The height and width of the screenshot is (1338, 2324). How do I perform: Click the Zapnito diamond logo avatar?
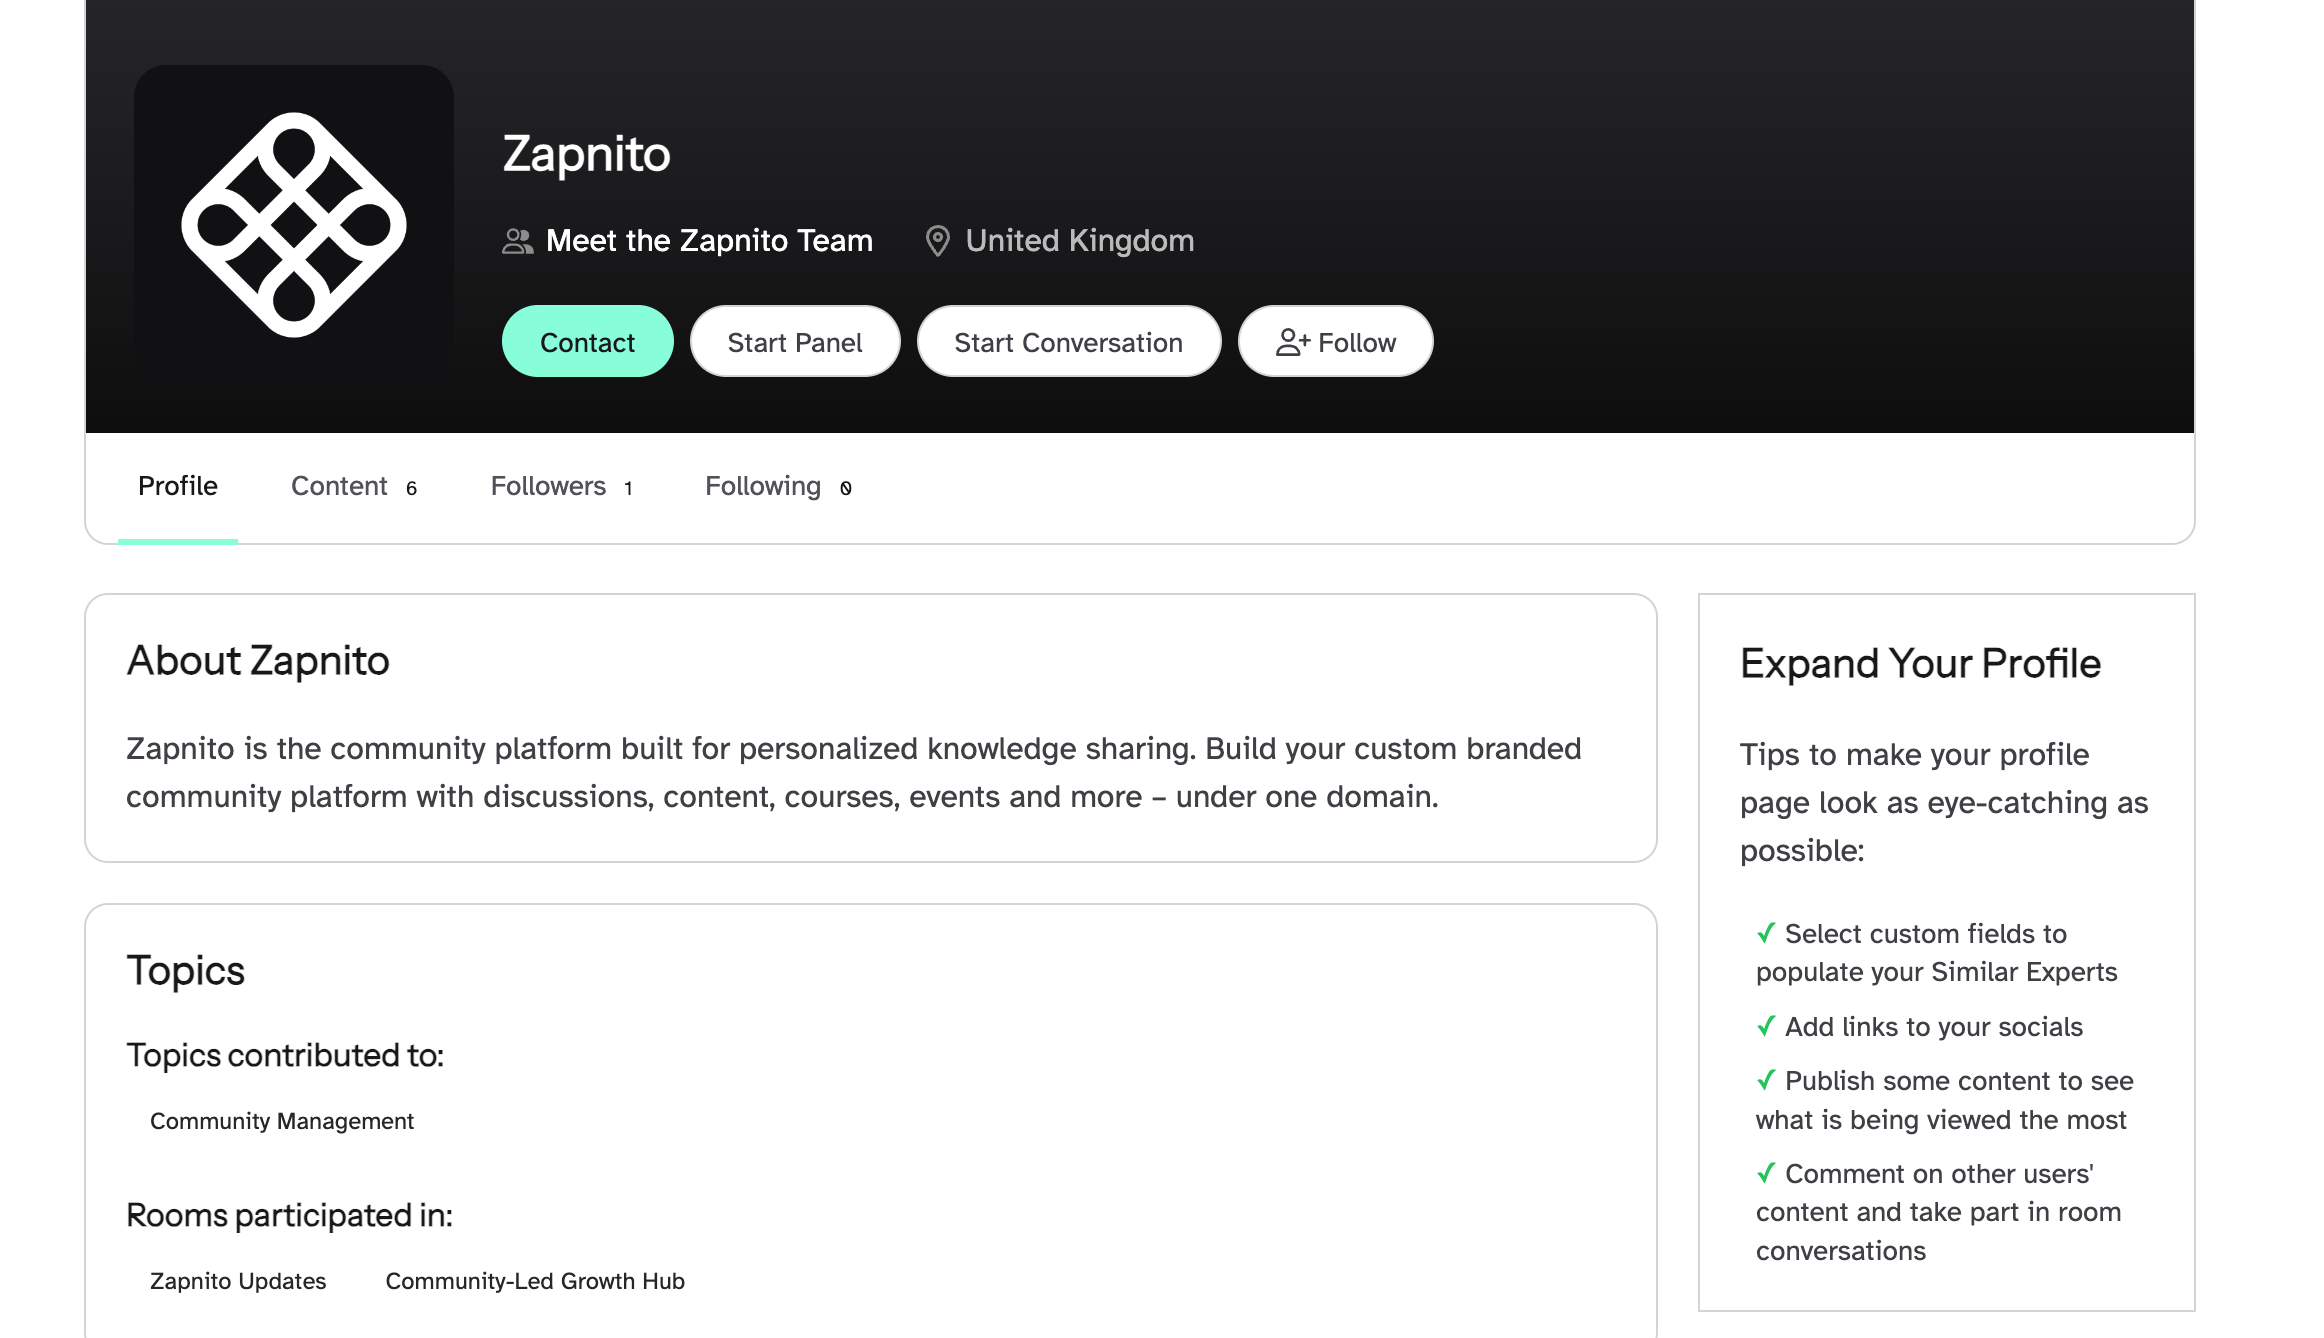pos(293,225)
